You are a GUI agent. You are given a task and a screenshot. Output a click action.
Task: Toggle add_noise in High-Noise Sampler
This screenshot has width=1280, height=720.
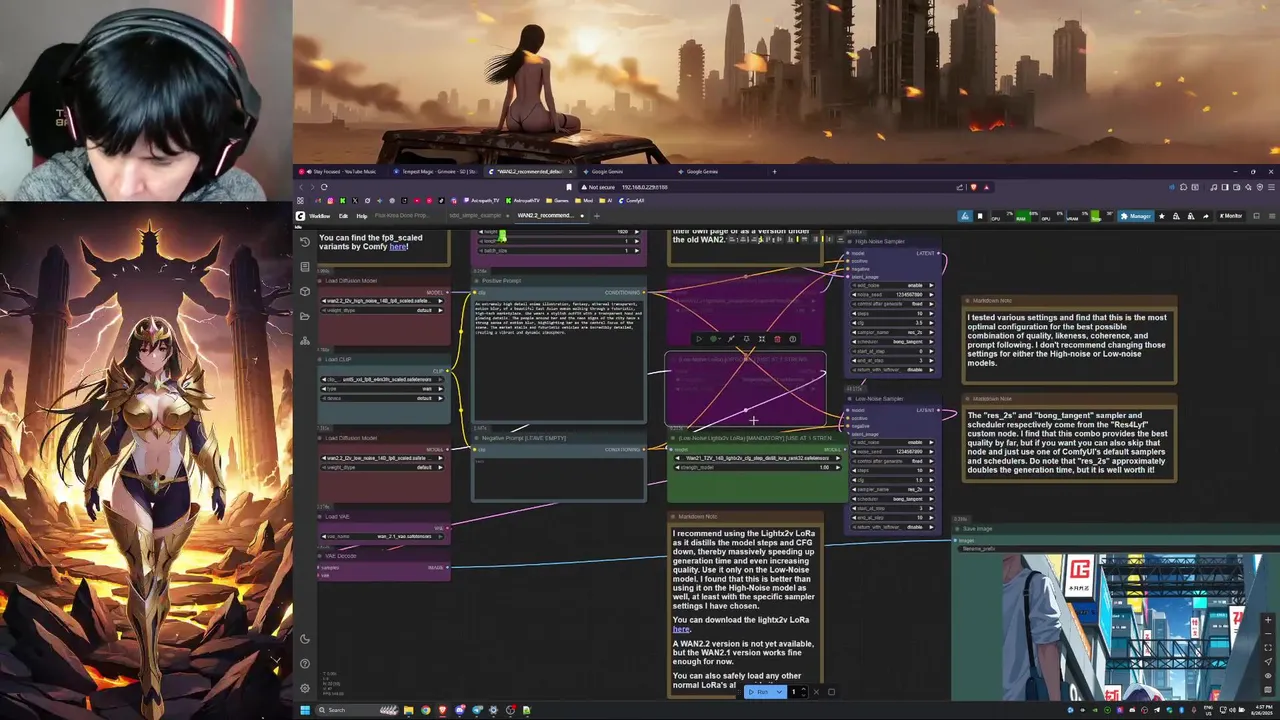tap(892, 285)
